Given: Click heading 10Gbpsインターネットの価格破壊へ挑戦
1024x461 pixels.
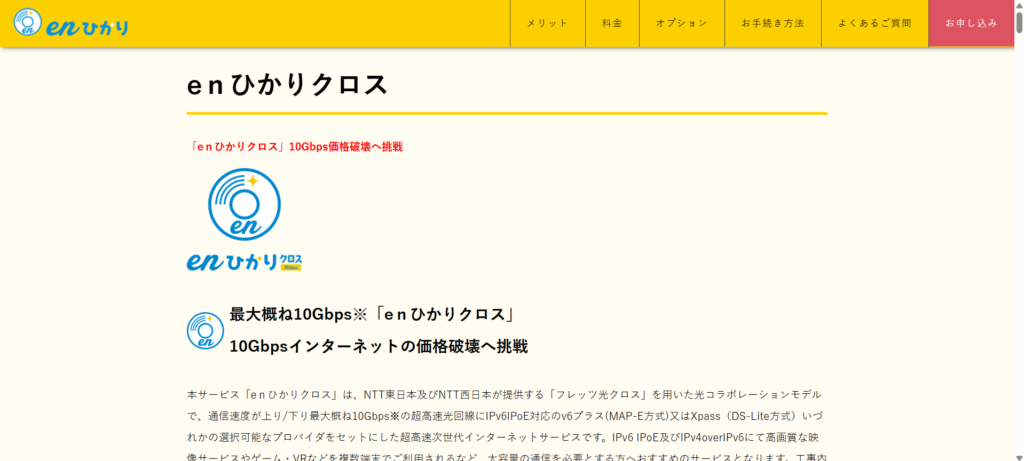Looking at the screenshot, I should 378,347.
